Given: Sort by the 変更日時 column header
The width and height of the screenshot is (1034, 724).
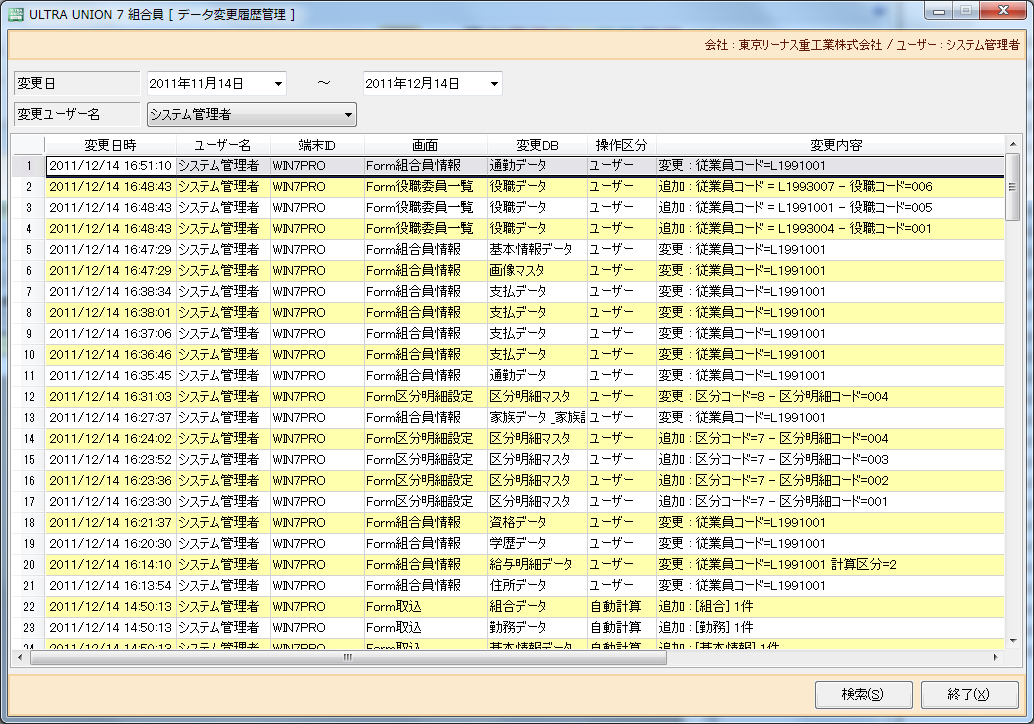Looking at the screenshot, I should [x=110, y=145].
